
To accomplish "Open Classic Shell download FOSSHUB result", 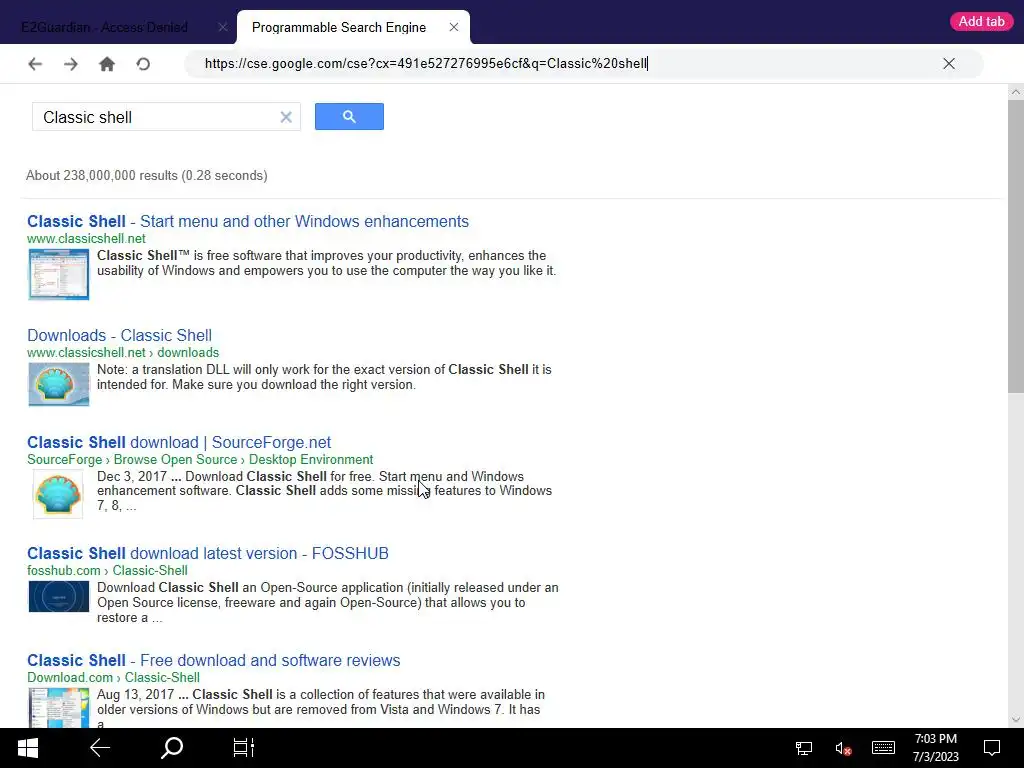I will [x=208, y=553].
